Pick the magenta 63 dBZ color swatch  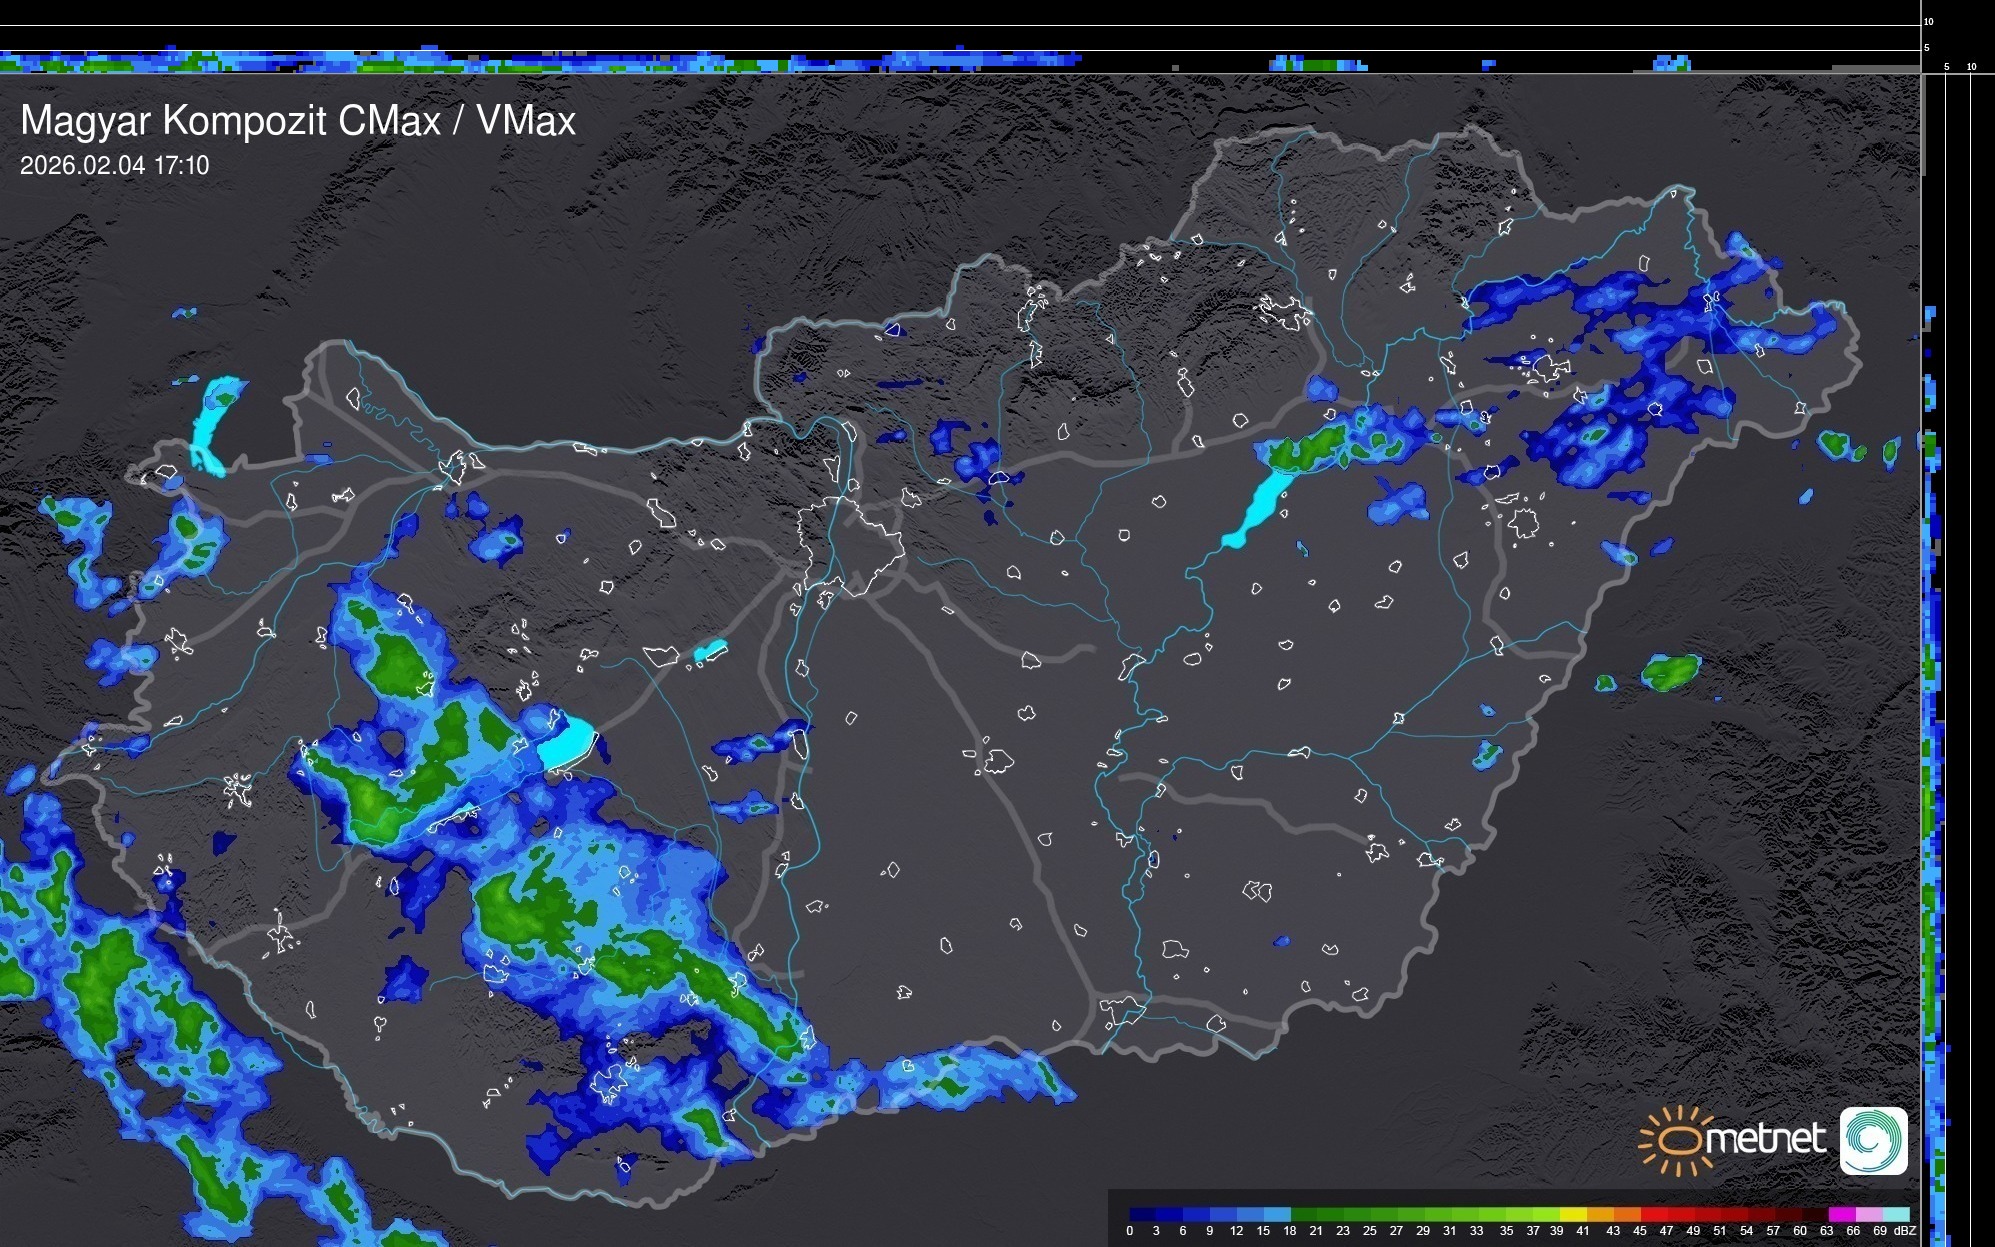(1841, 1214)
